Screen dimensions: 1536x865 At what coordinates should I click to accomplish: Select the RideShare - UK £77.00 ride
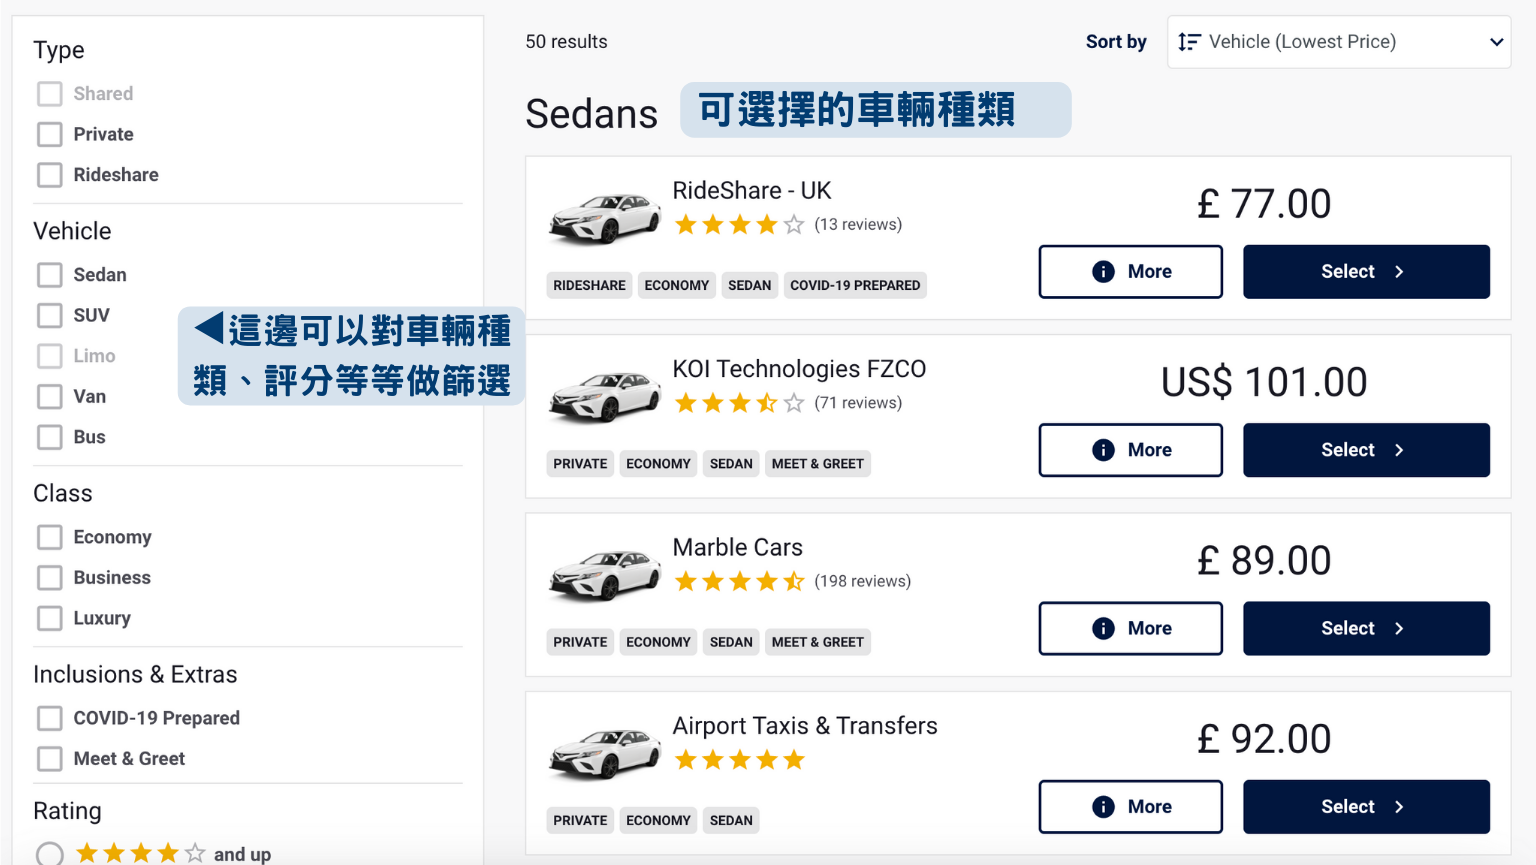(x=1366, y=272)
